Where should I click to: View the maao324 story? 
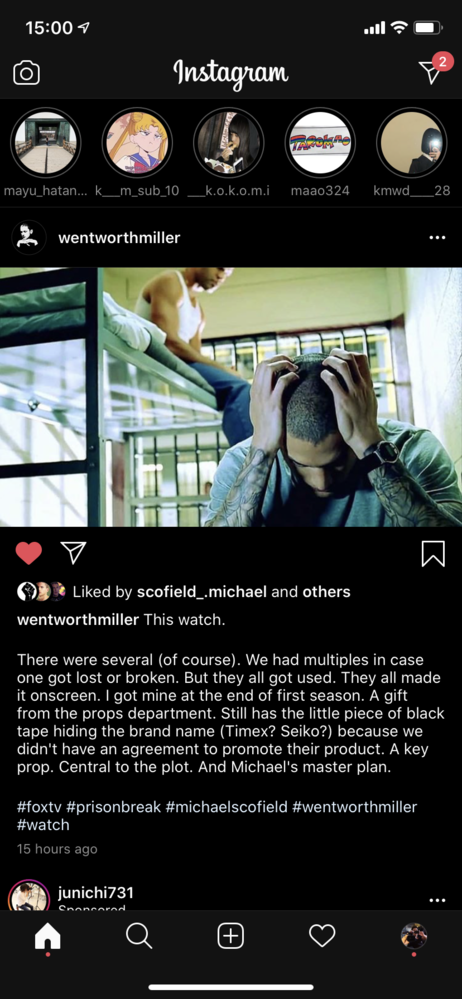pyautogui.click(x=320, y=143)
